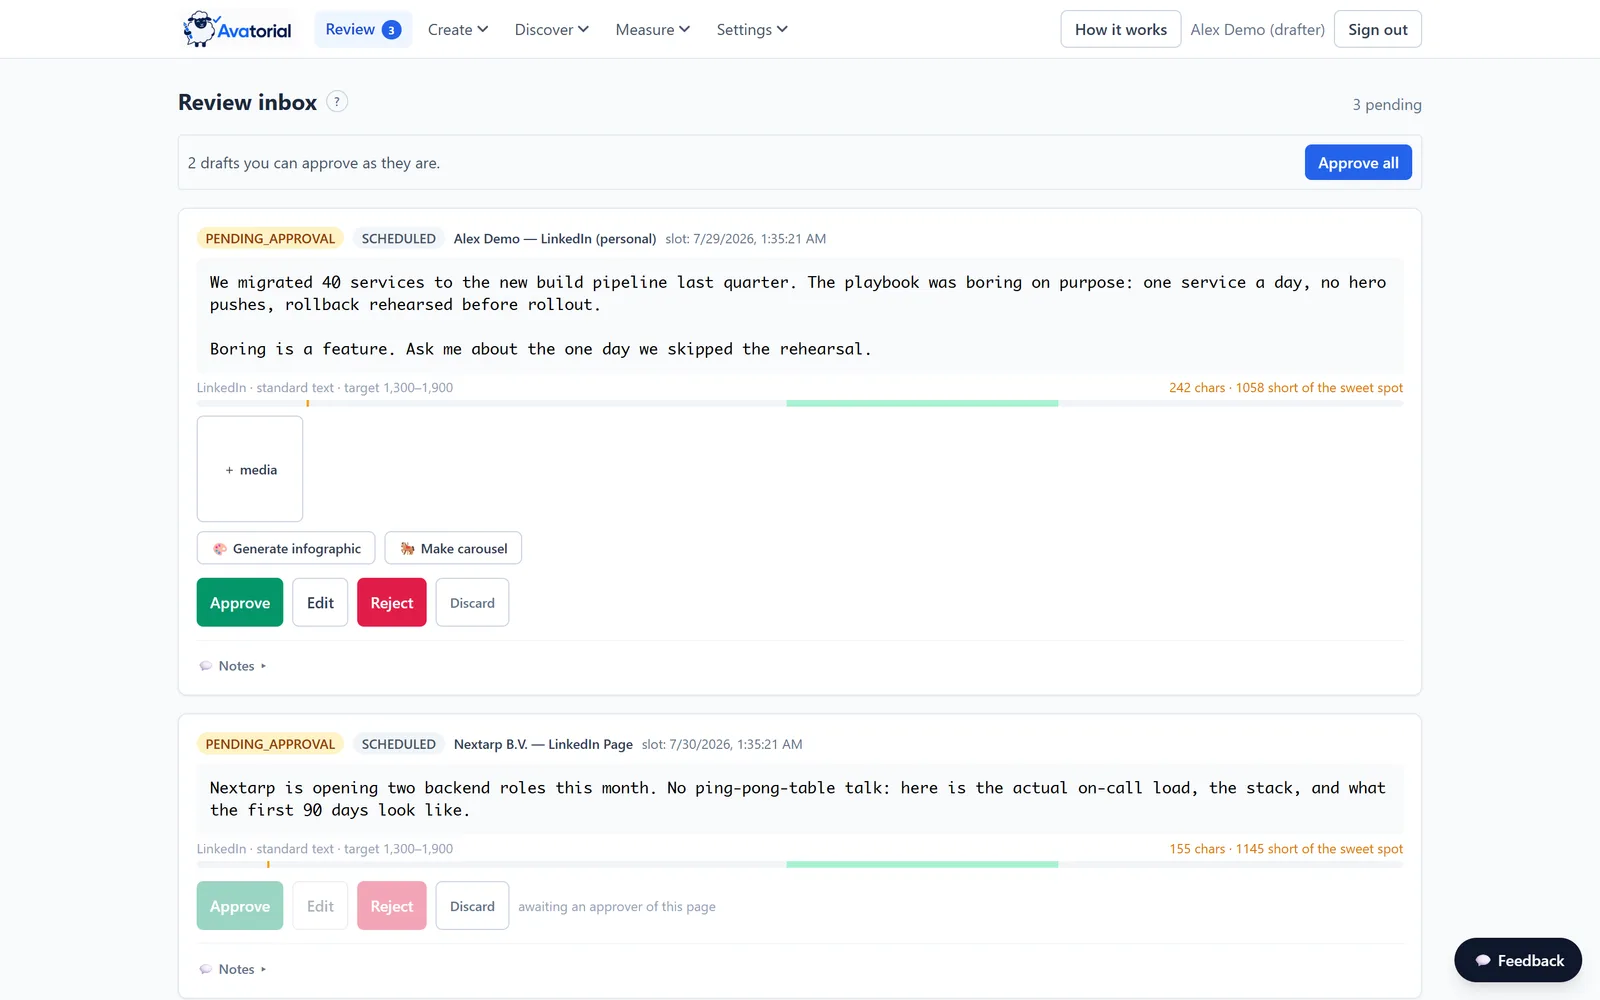Approve the build pipeline draft
The image size is (1600, 1000).
240,603
